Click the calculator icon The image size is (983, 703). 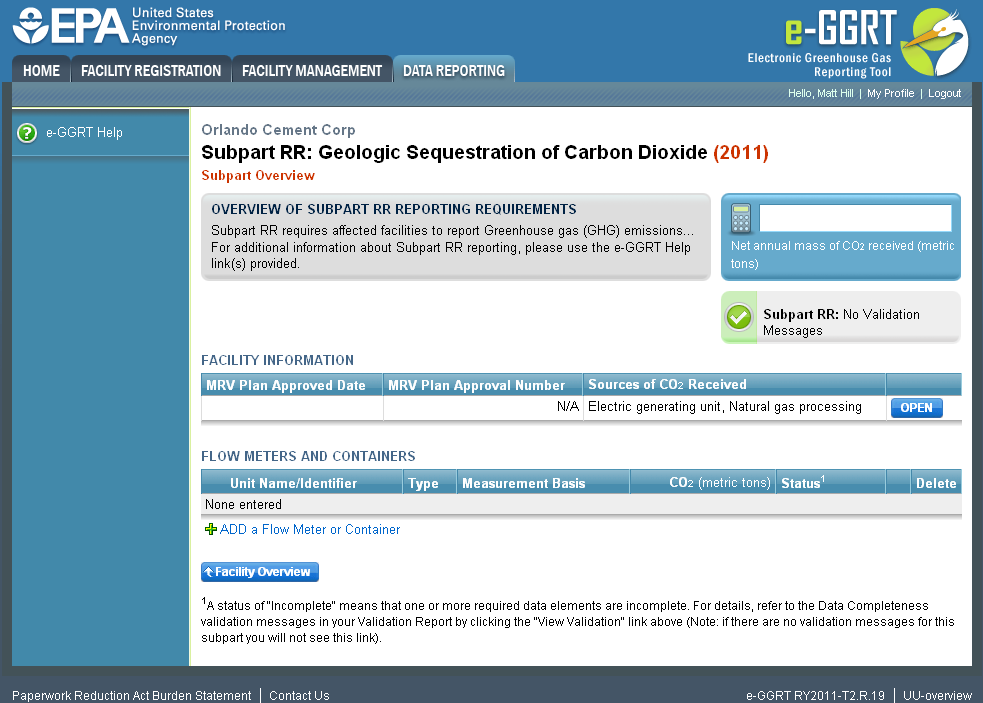tap(741, 218)
